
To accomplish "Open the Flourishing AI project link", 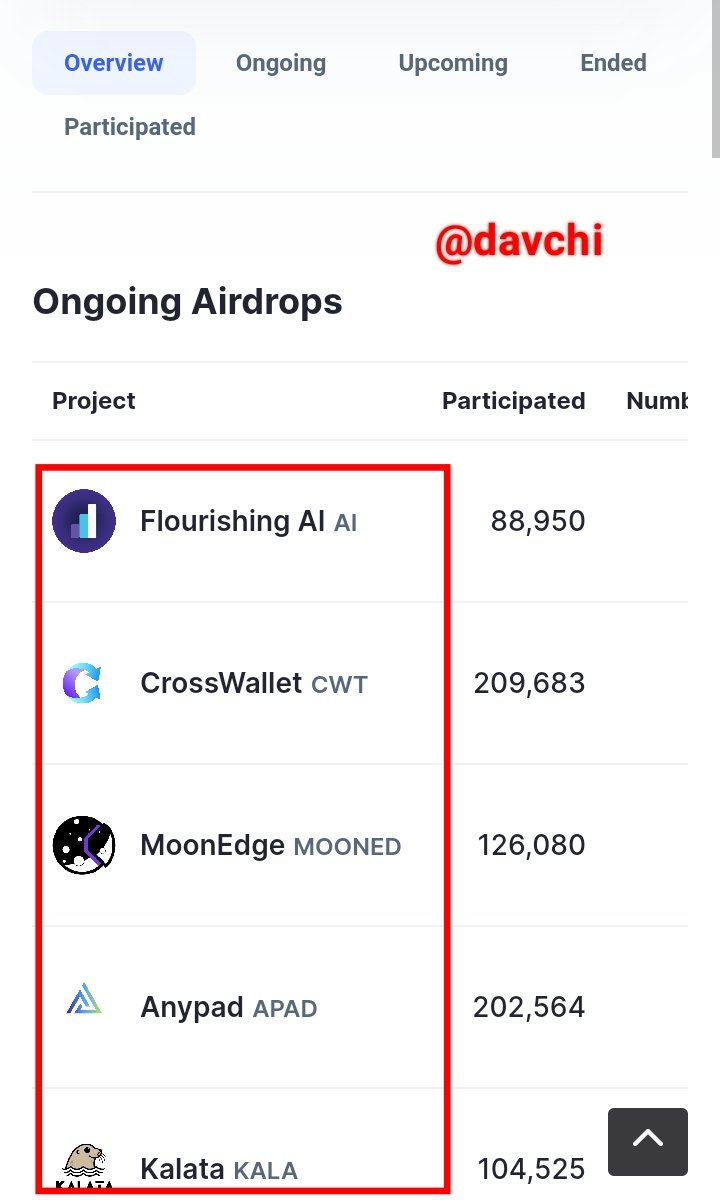I will point(249,521).
